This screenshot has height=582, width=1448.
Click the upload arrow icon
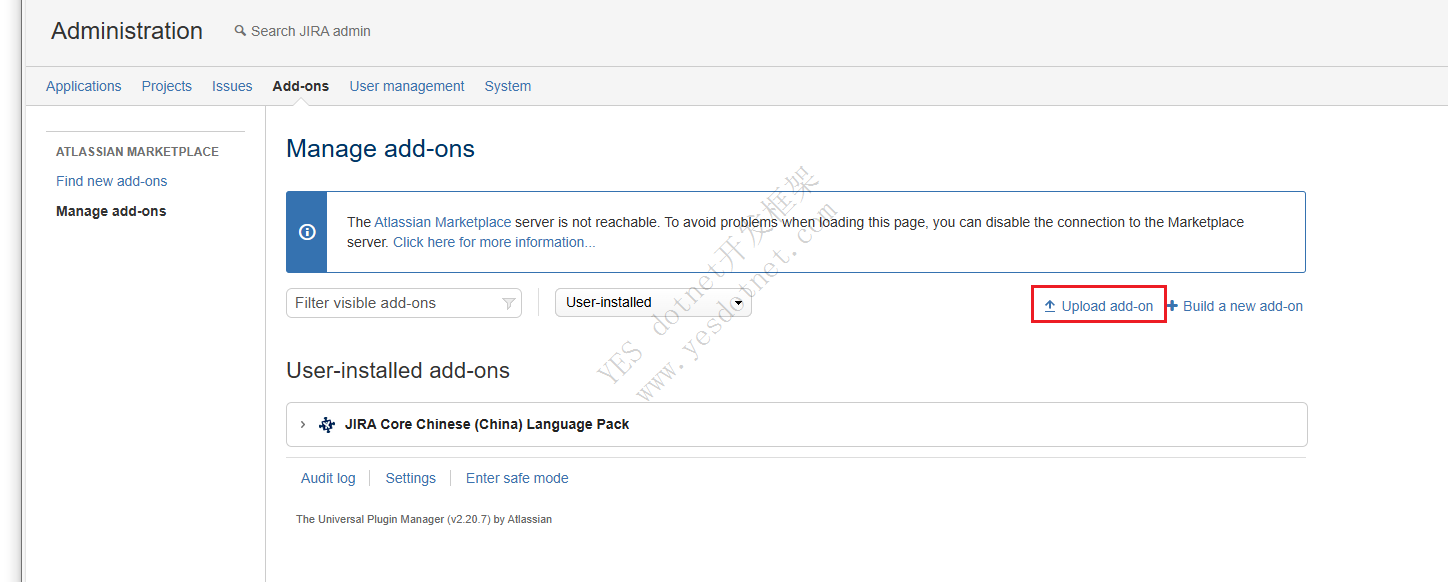pyautogui.click(x=1050, y=306)
